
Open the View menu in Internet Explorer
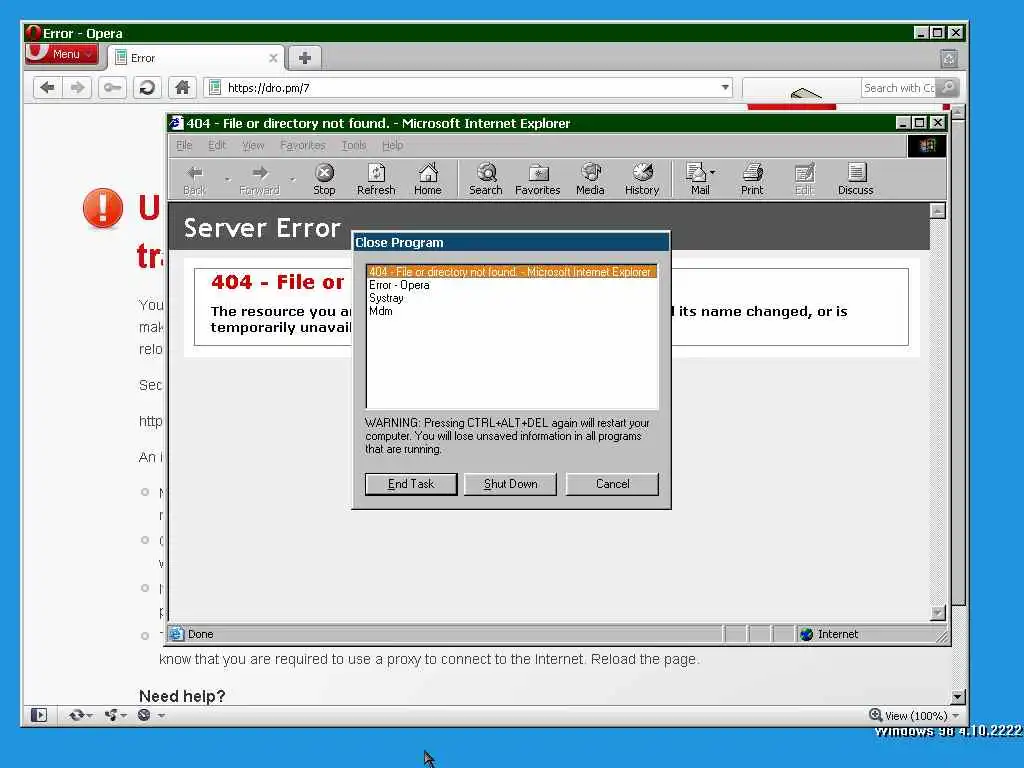pyautogui.click(x=253, y=145)
